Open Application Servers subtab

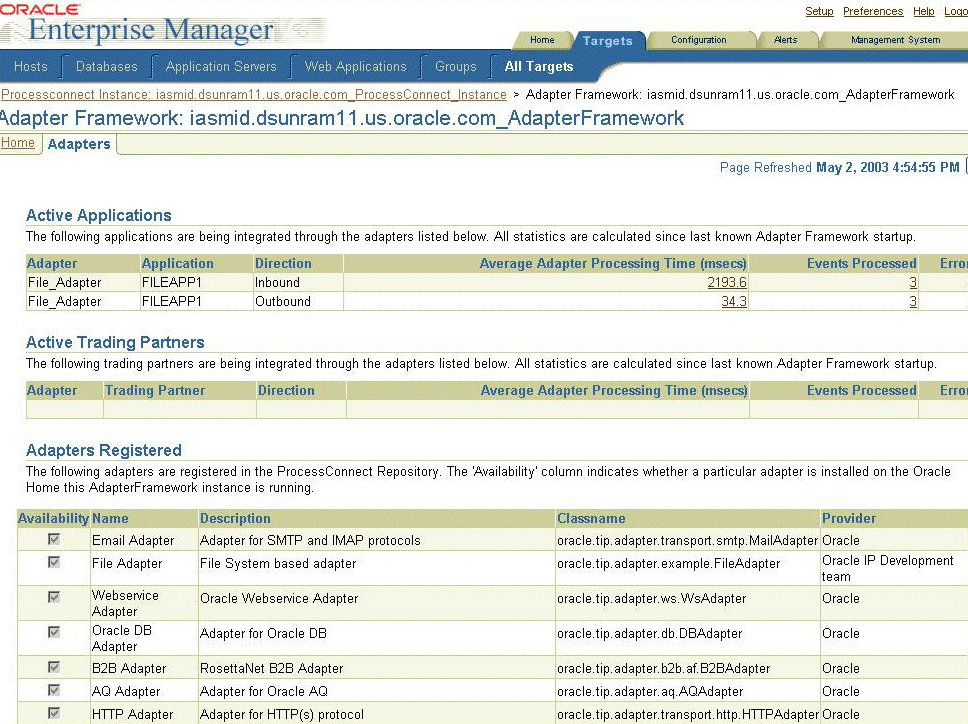221,67
